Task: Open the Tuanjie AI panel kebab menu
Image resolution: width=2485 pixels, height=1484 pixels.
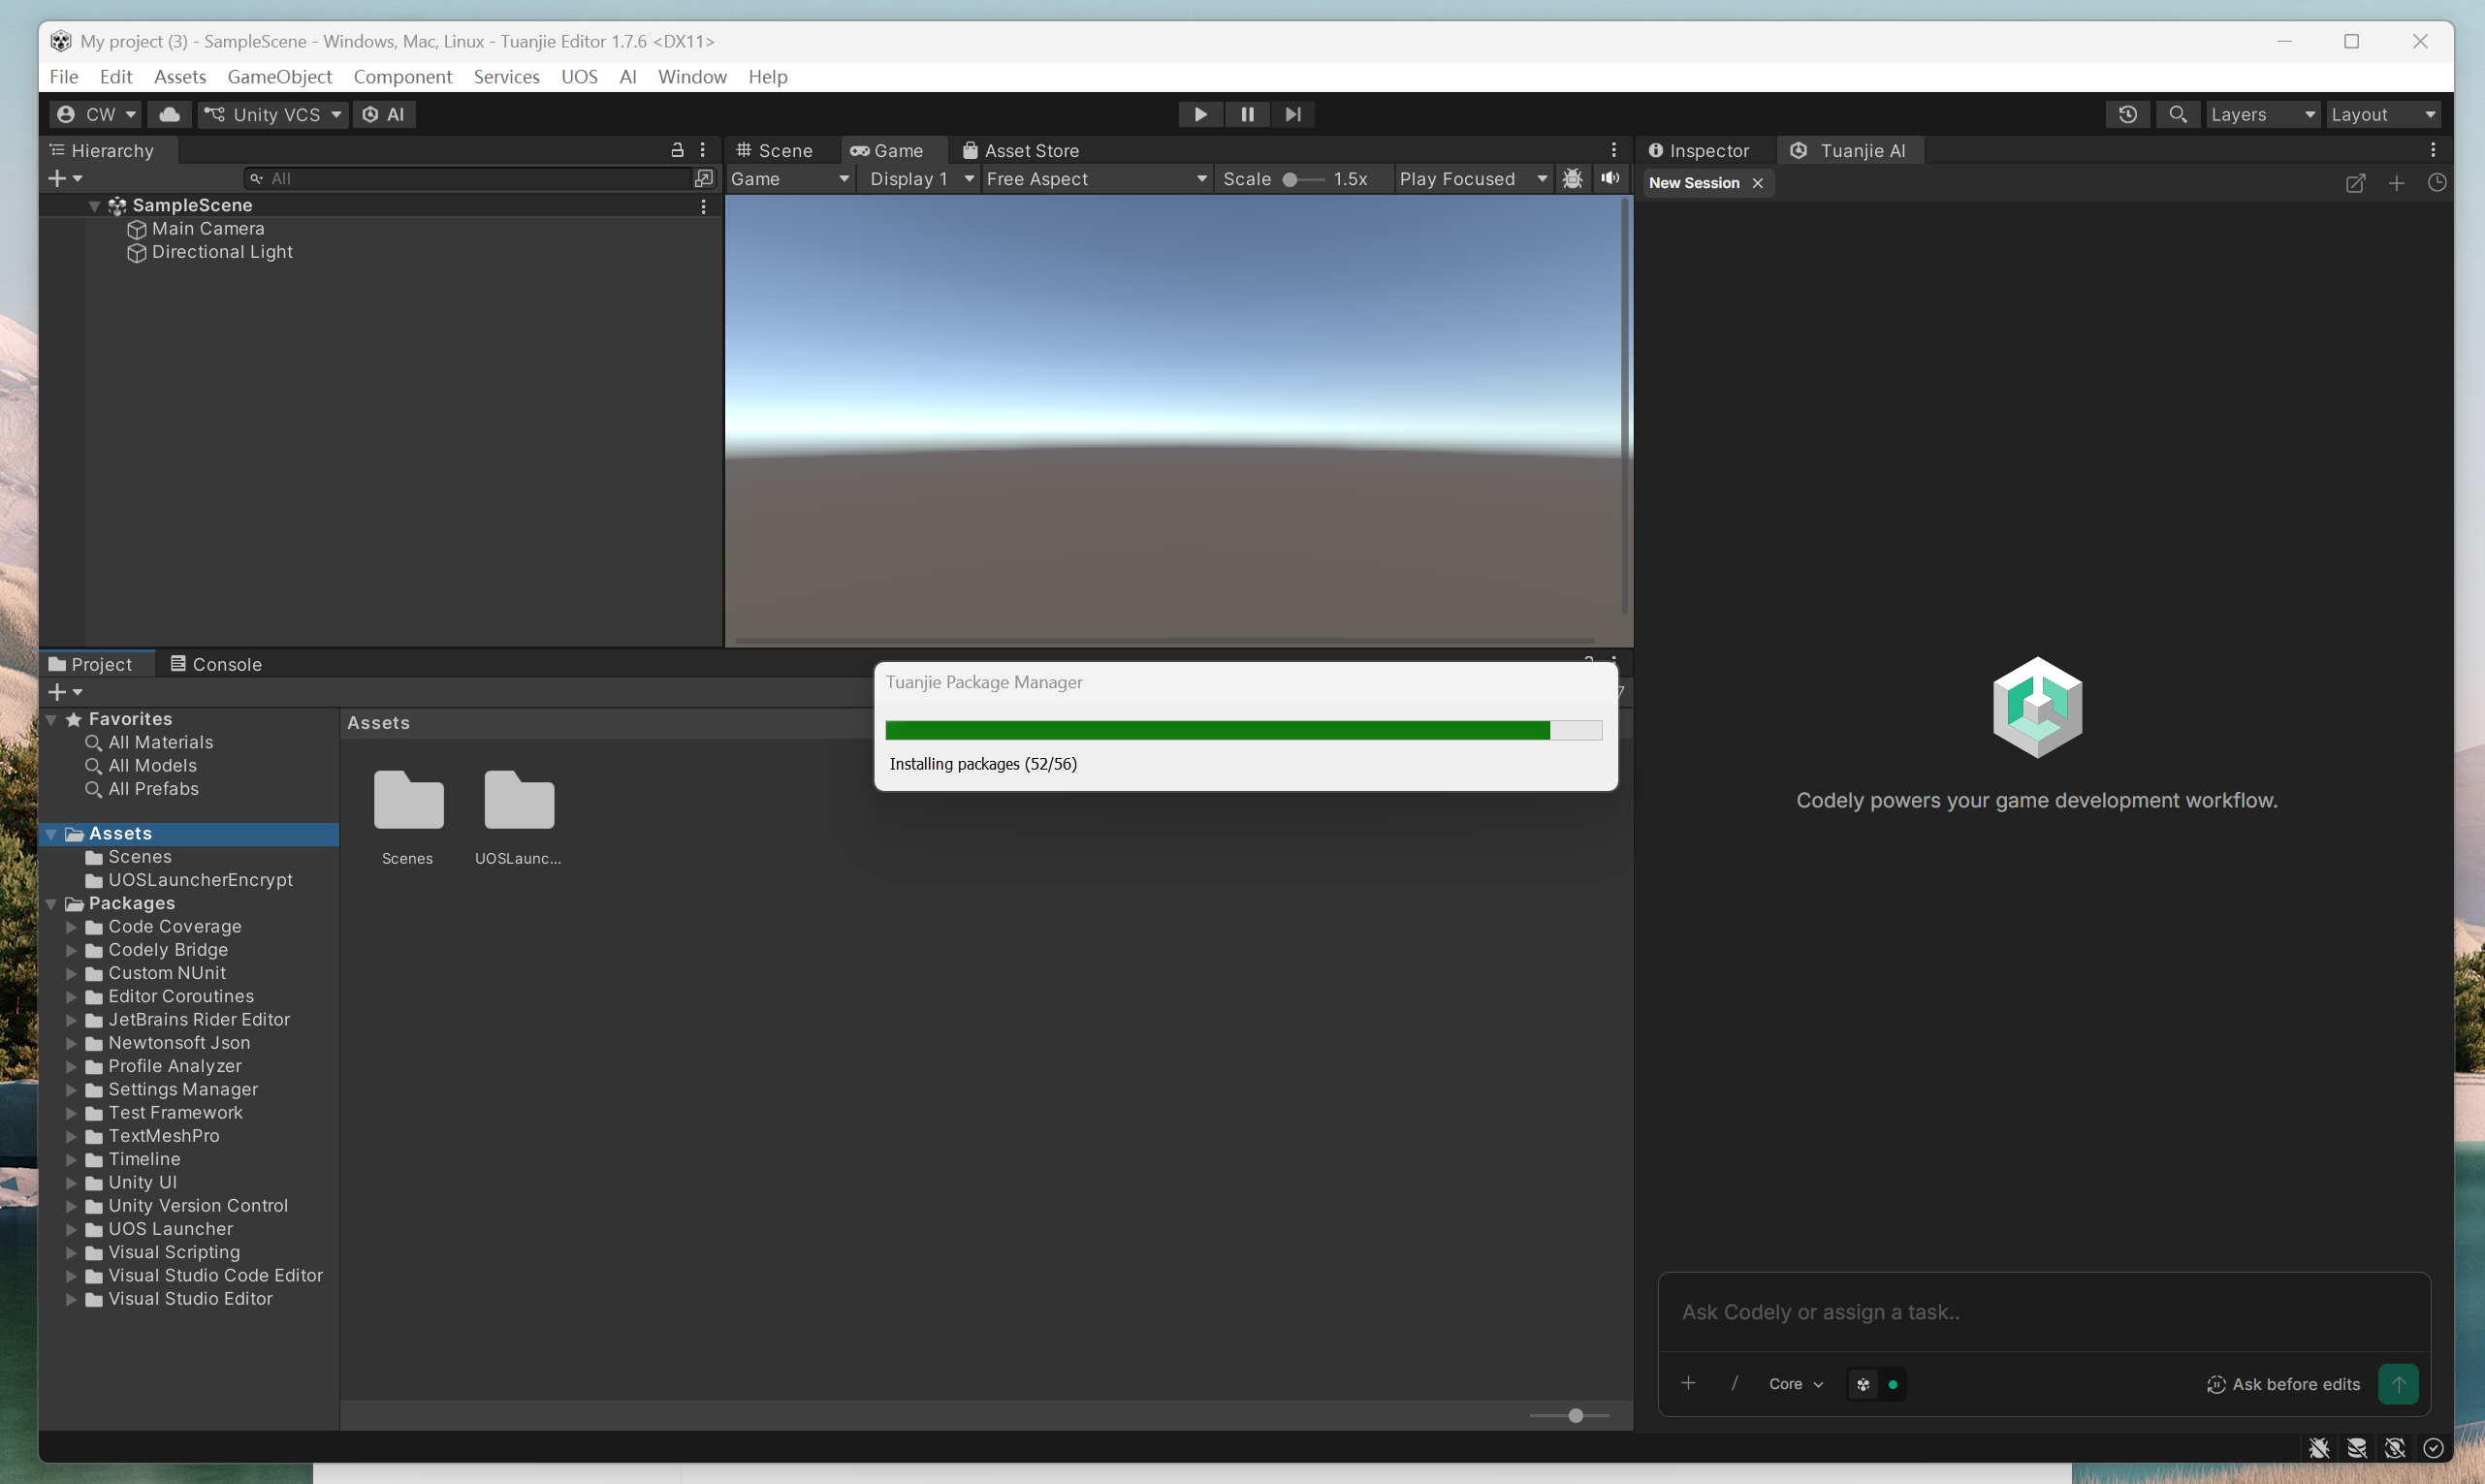Action: click(x=2433, y=150)
